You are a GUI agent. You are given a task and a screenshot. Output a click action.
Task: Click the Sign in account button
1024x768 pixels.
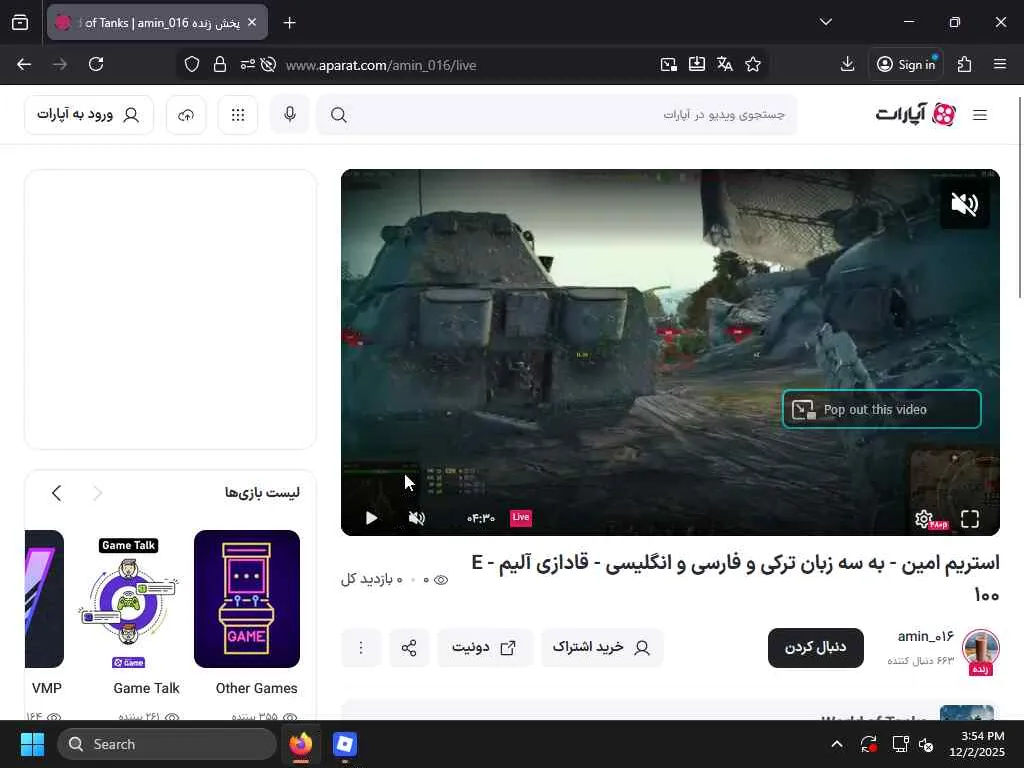point(906,64)
